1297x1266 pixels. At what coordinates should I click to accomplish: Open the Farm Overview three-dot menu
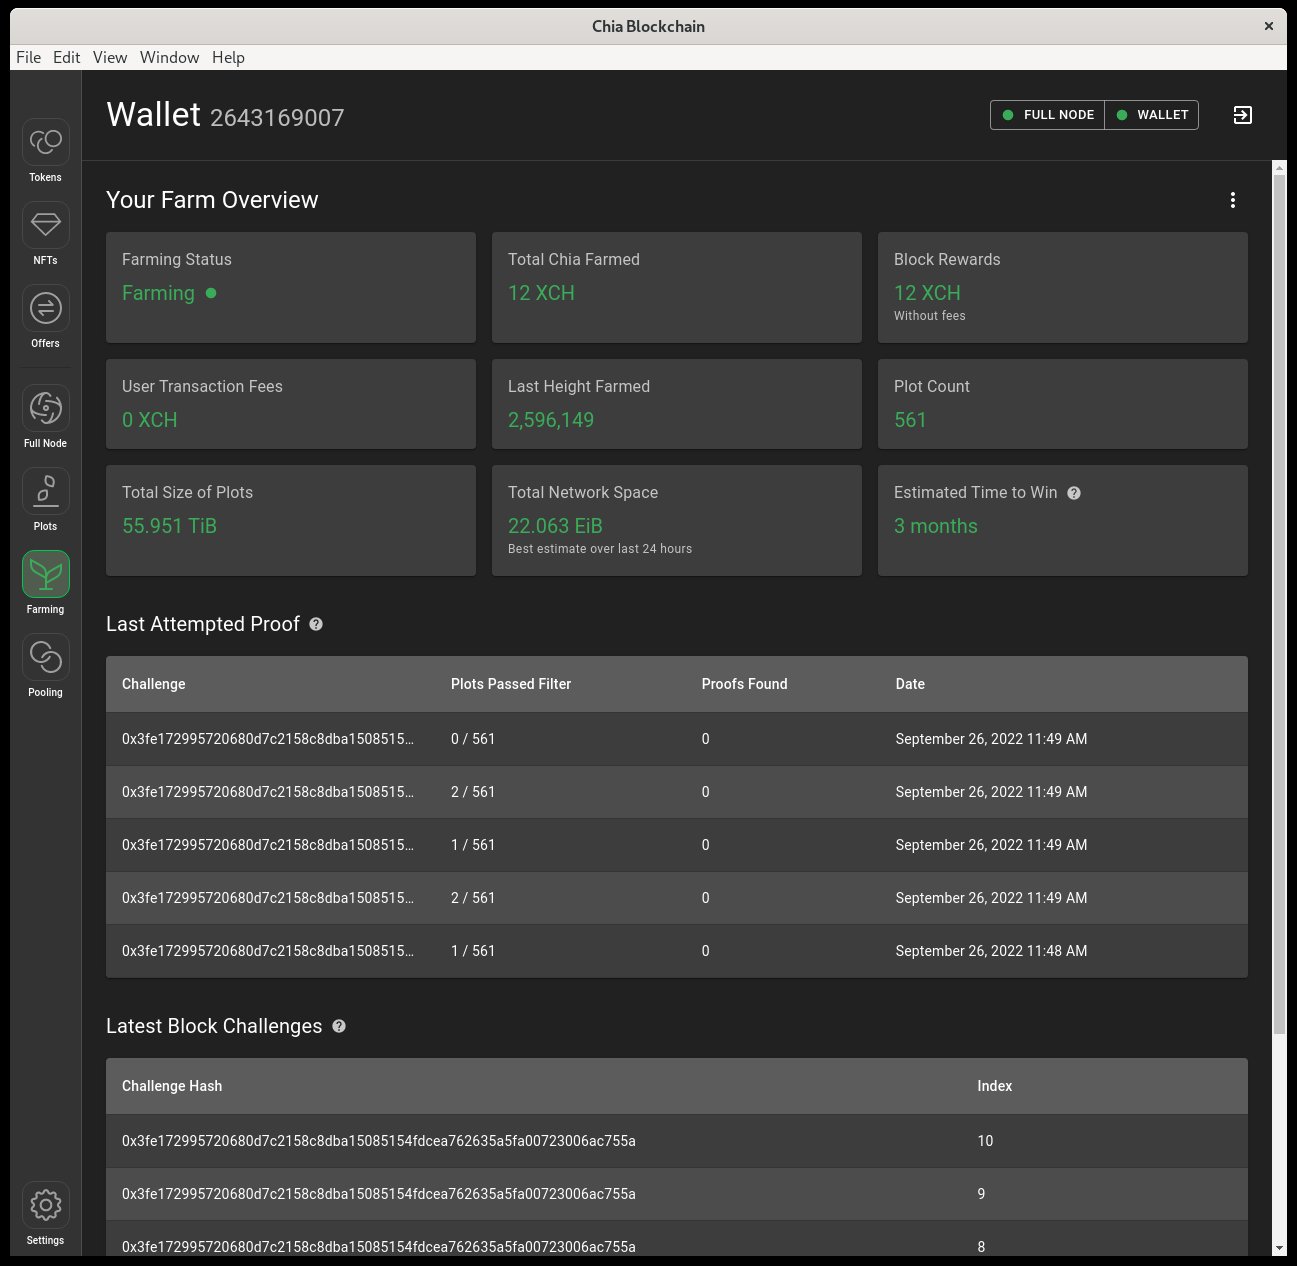click(x=1233, y=200)
